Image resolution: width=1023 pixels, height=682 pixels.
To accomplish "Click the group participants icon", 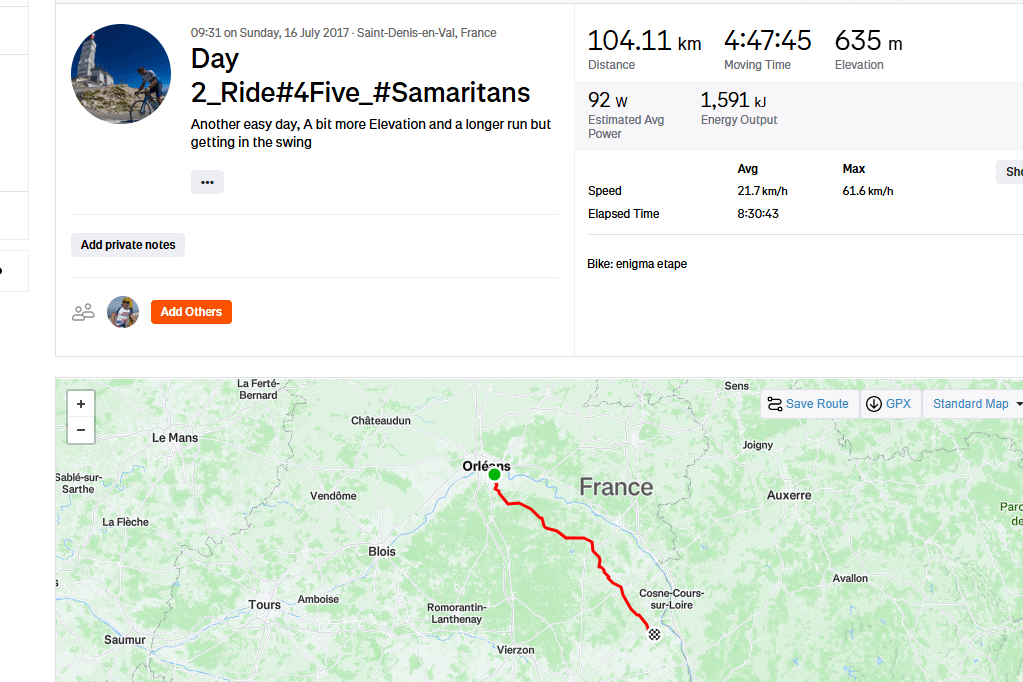I will coord(83,312).
